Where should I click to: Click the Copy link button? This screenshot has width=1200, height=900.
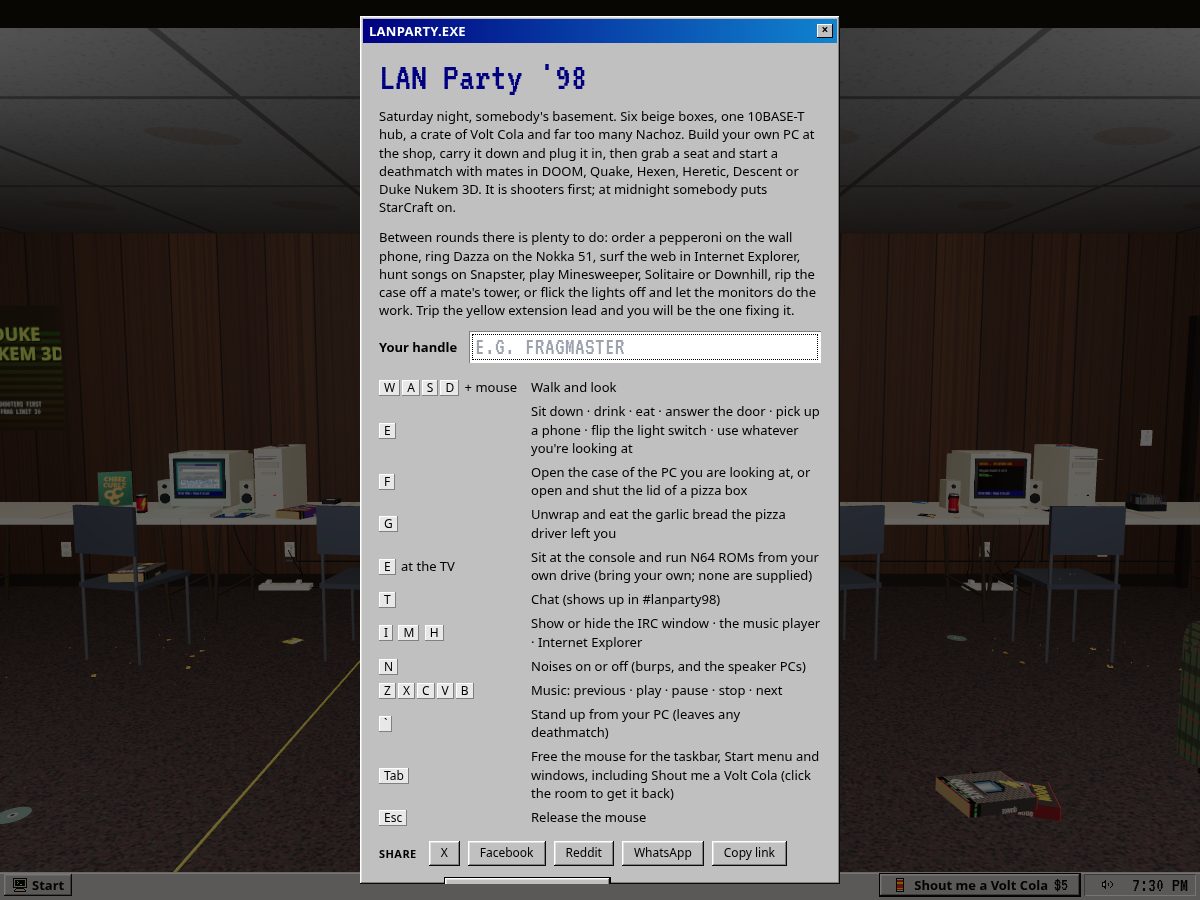tap(749, 853)
